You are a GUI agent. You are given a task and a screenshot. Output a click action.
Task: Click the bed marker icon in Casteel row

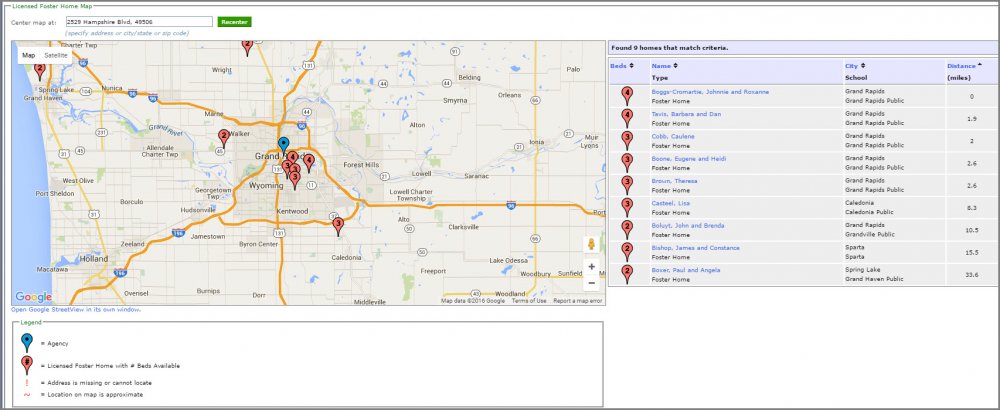[x=627, y=207]
